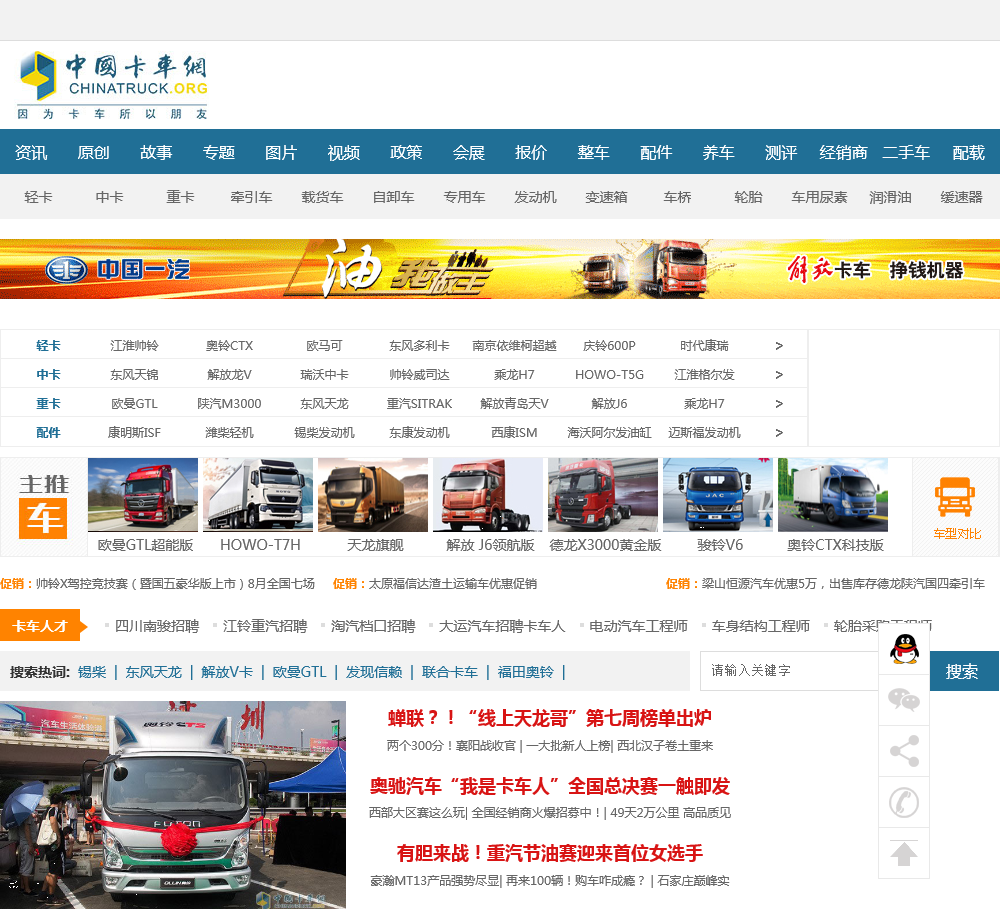Open the 解放 J6领航版 truck thumbnail
Screen dimensions: 1000x909
click(x=488, y=495)
